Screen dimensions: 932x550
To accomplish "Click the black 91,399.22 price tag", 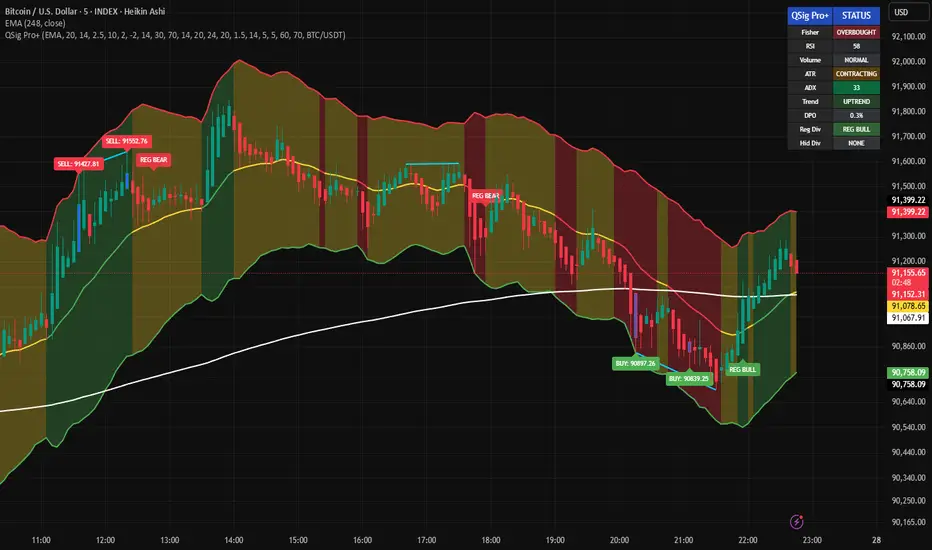I will click(908, 200).
